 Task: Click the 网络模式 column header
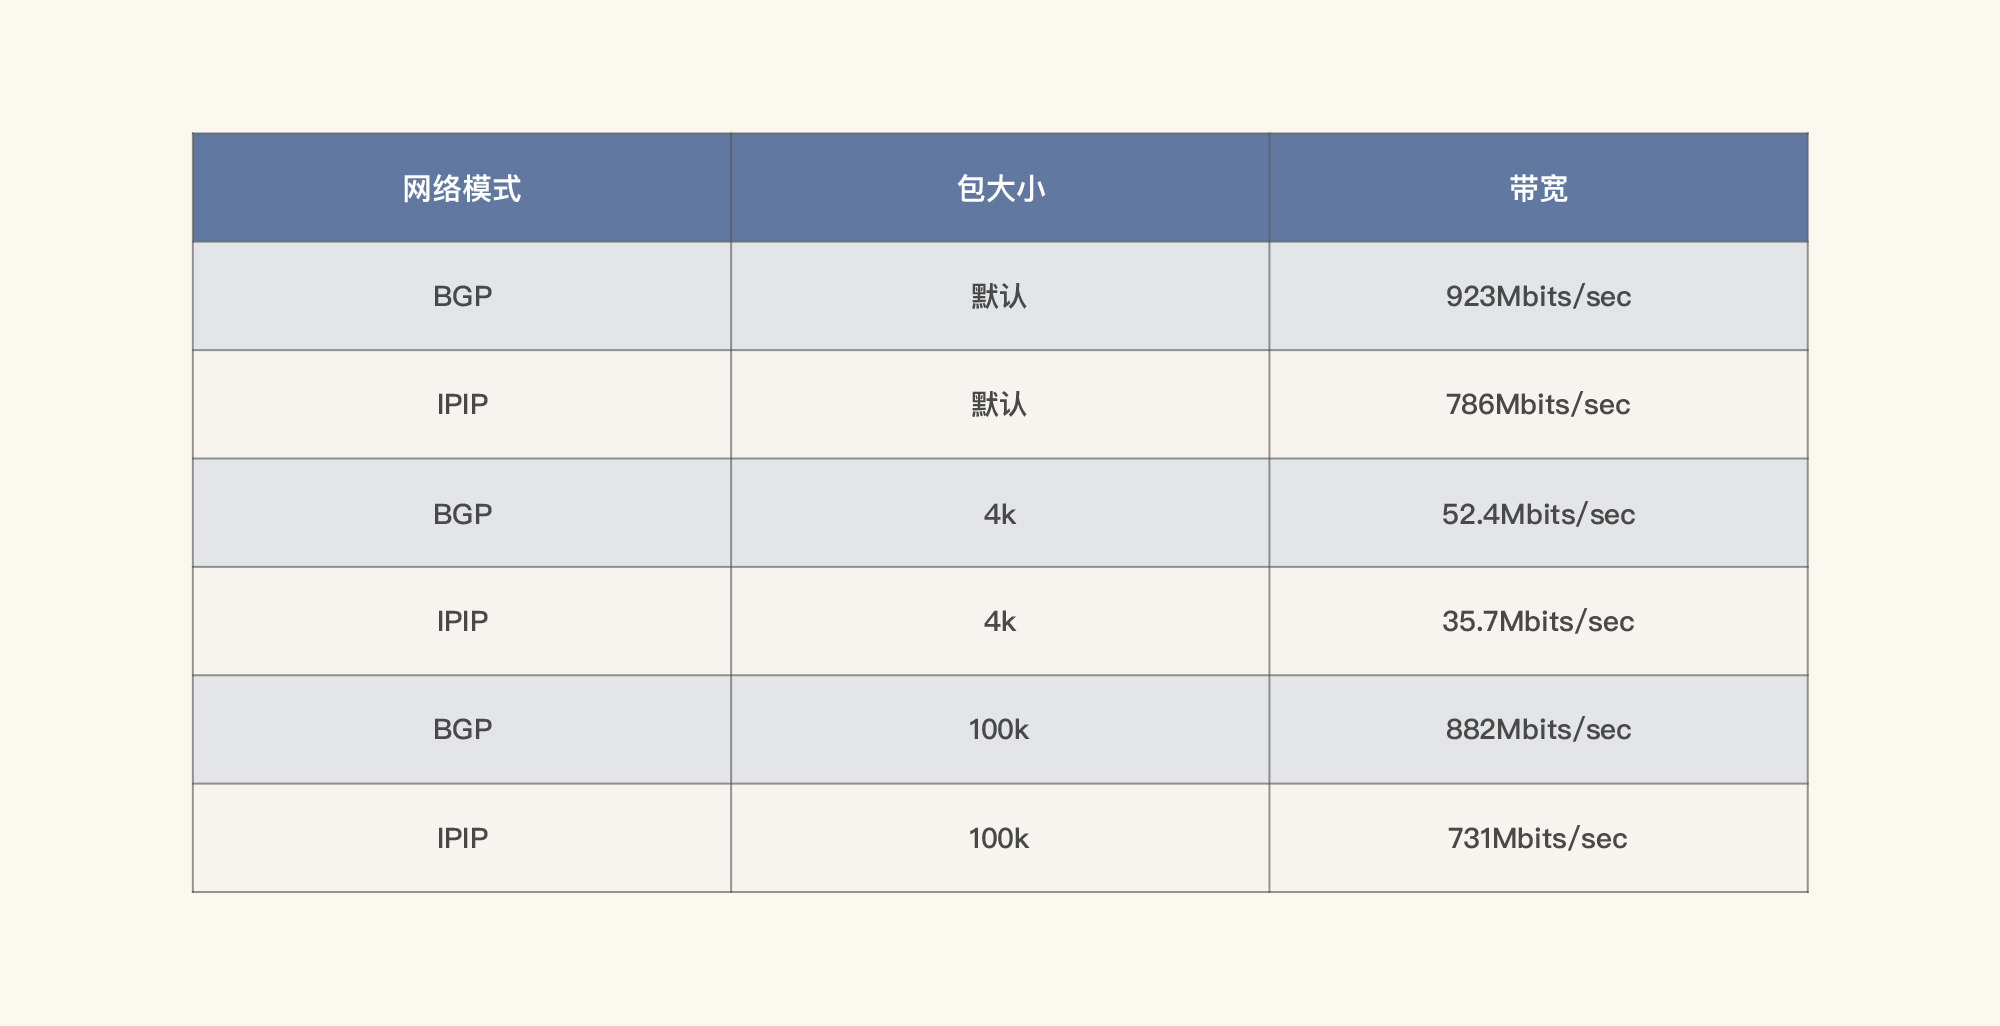pyautogui.click(x=462, y=189)
